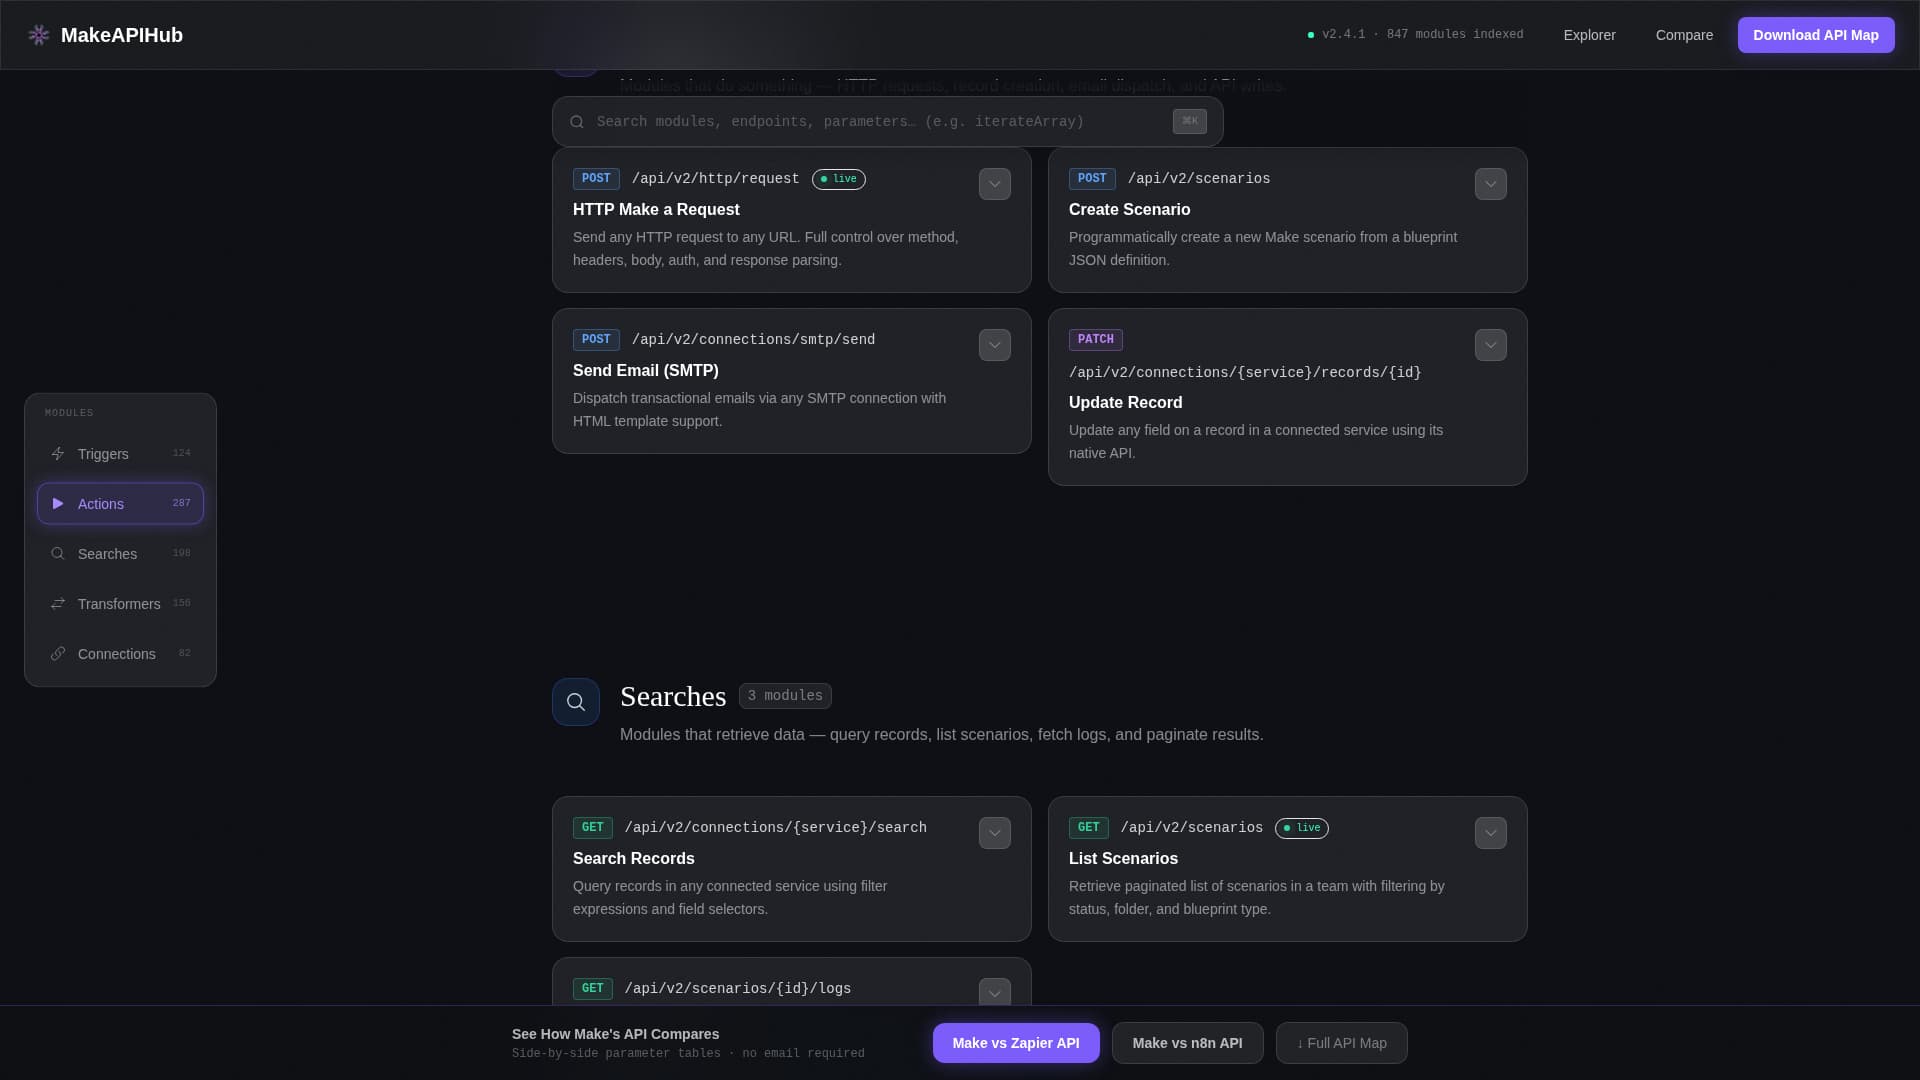
Task: Click the POST badge on Send Email
Action: (x=596, y=340)
